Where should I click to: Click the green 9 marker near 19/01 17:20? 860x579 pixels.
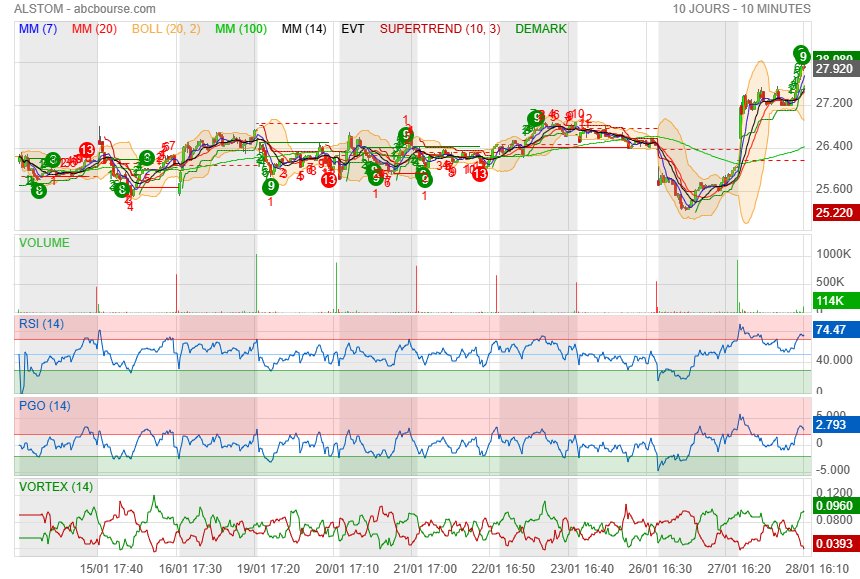click(x=270, y=186)
